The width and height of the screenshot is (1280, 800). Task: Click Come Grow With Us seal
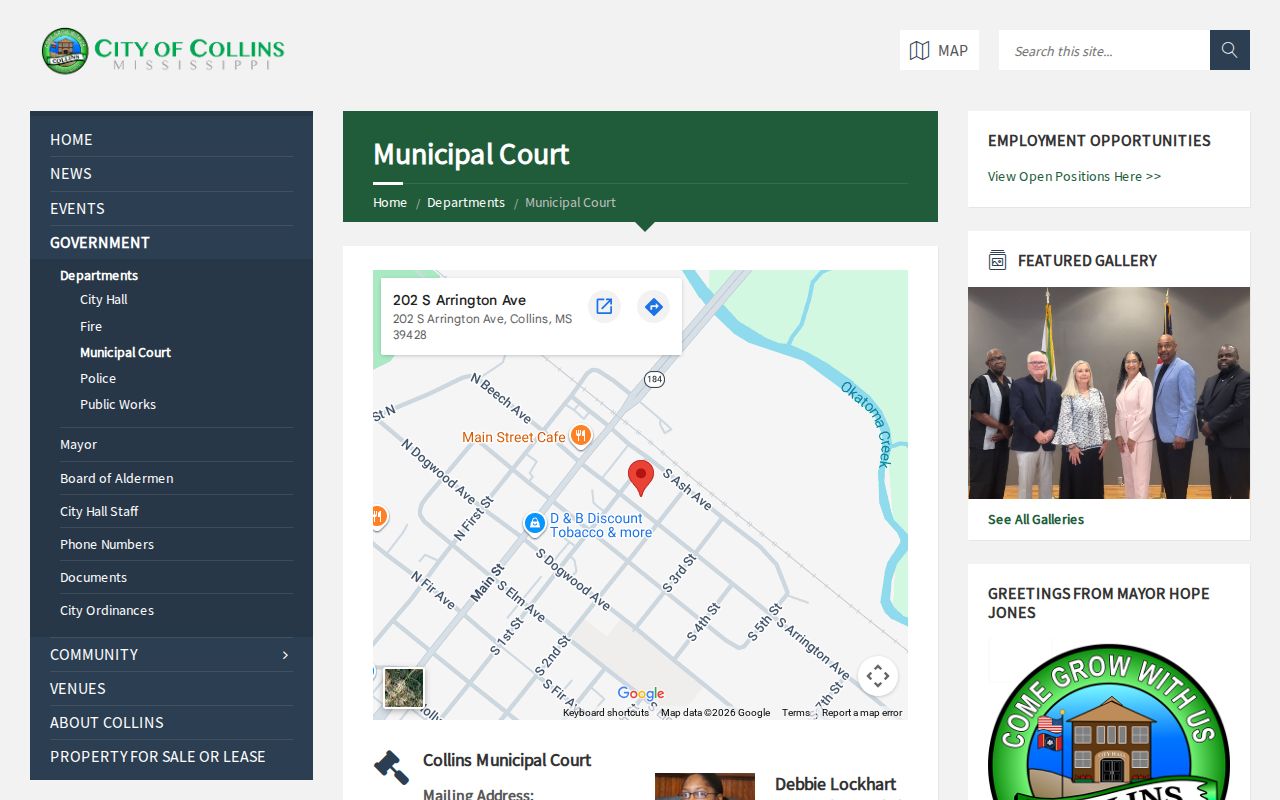tap(1108, 722)
